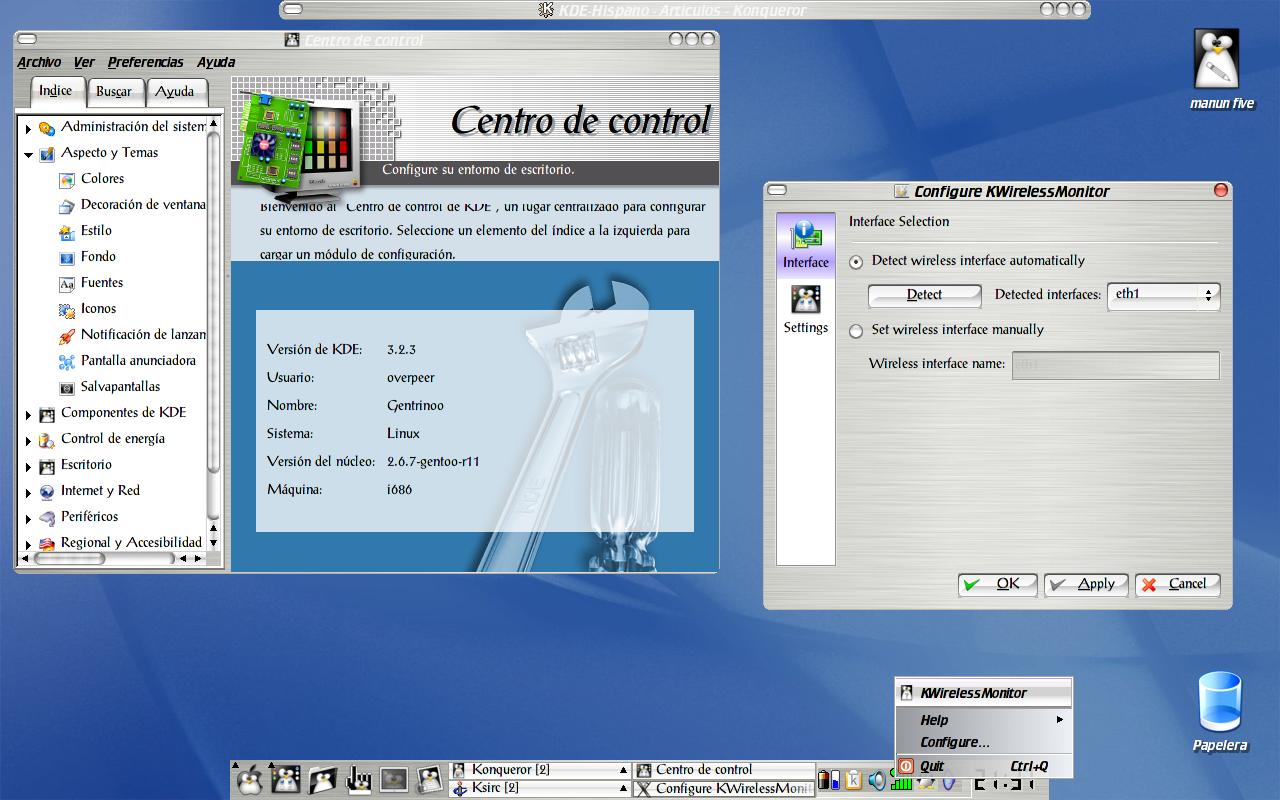
Task: Expand Componentes de KDE node
Action: [29, 415]
